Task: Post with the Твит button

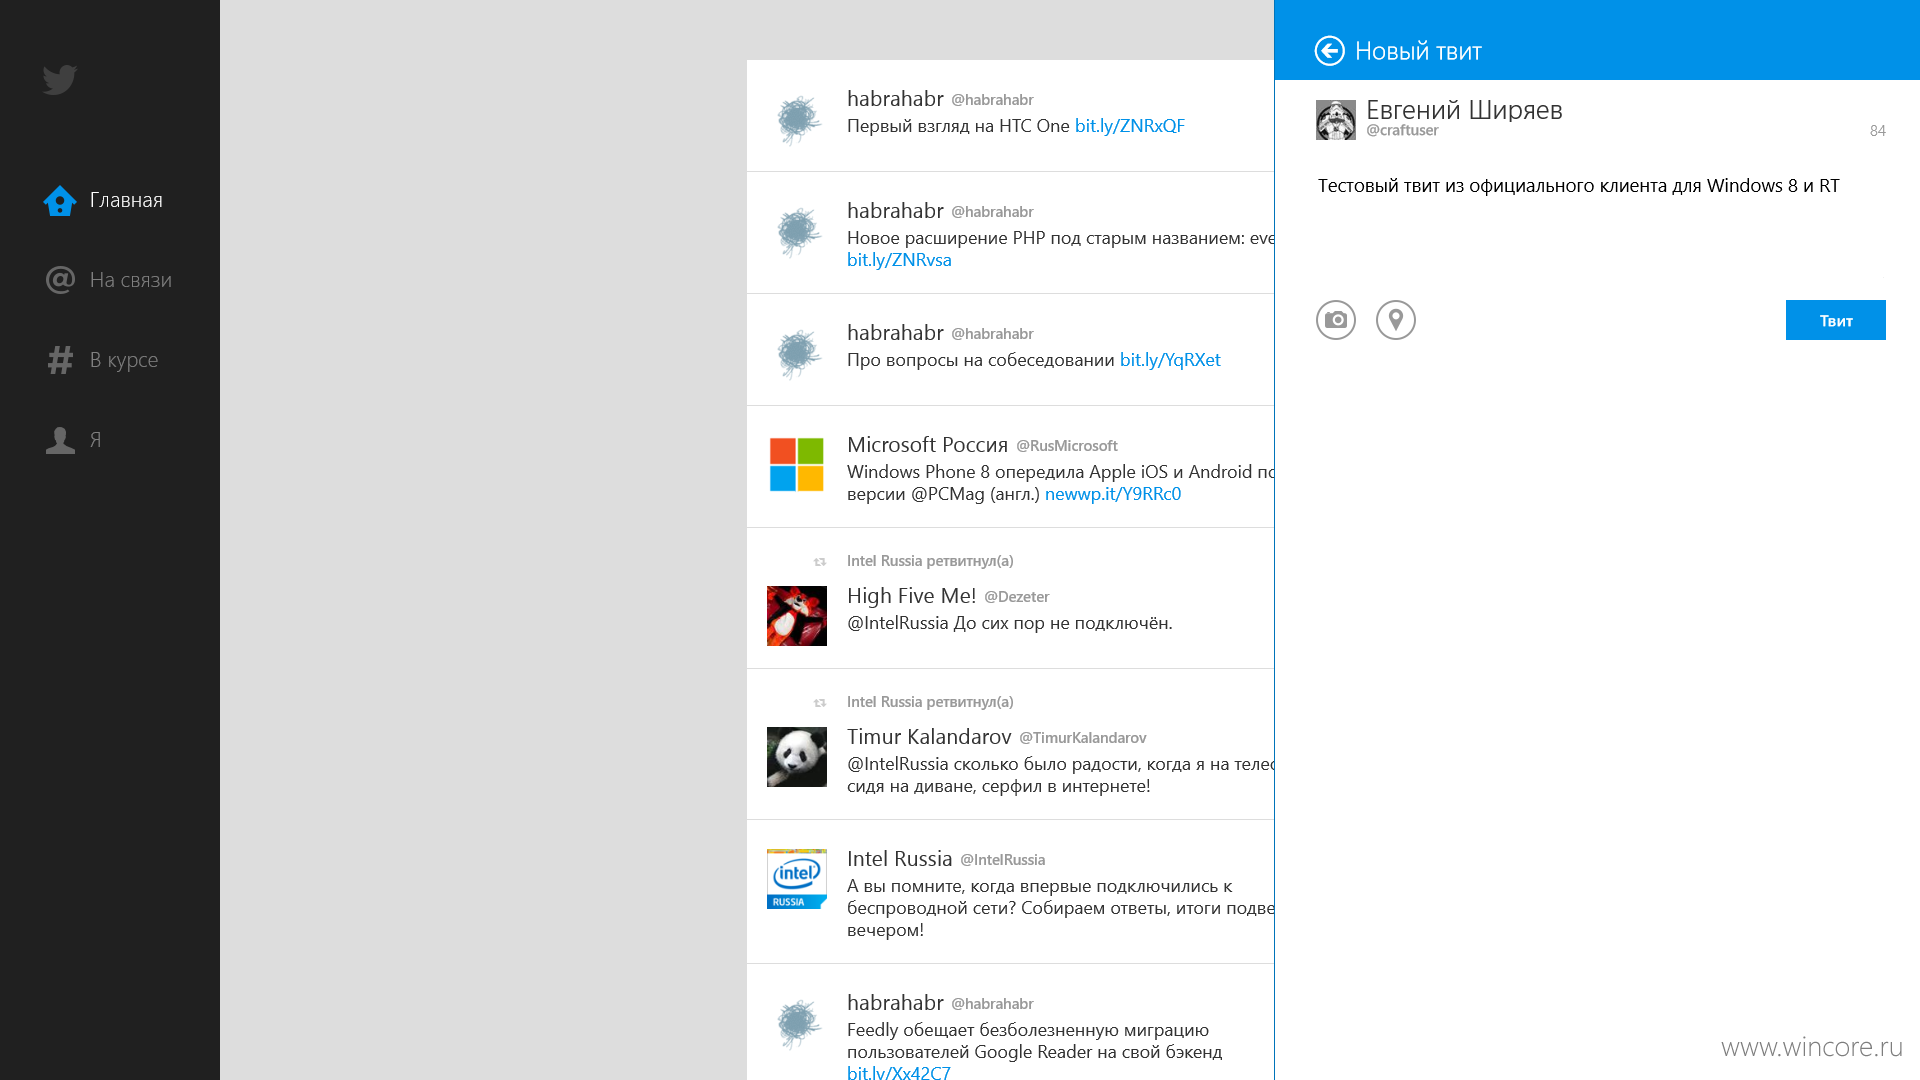Action: (x=1836, y=320)
